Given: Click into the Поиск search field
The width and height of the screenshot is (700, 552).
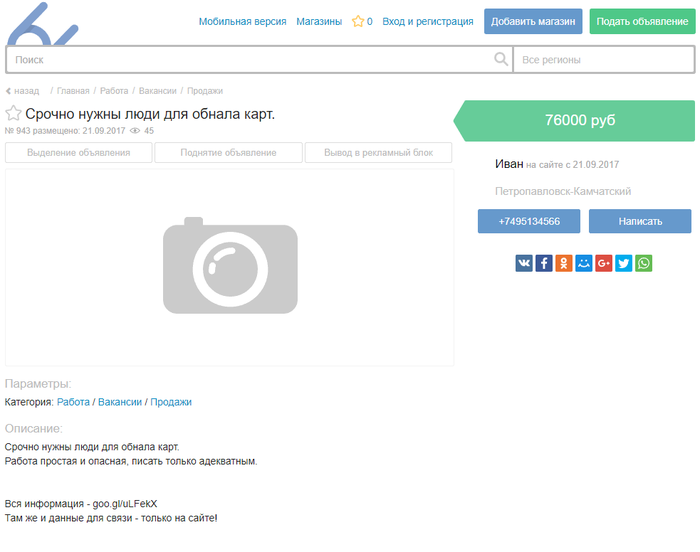Looking at the screenshot, I should coord(250,60).
